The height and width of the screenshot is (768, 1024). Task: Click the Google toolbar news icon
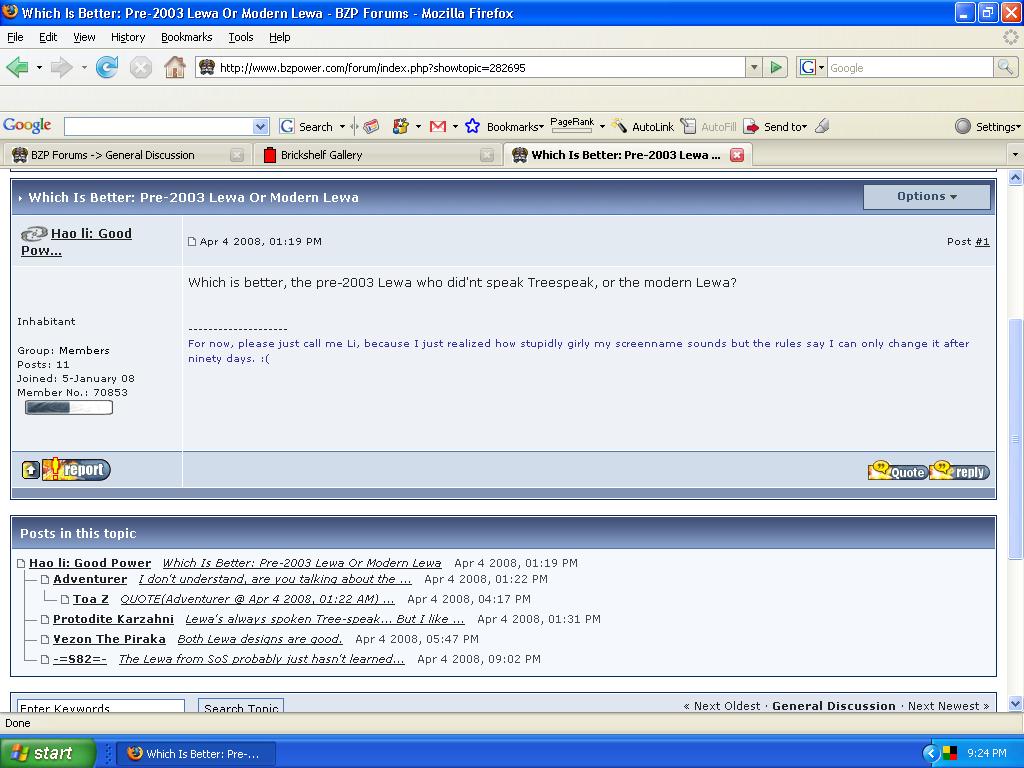[x=371, y=126]
